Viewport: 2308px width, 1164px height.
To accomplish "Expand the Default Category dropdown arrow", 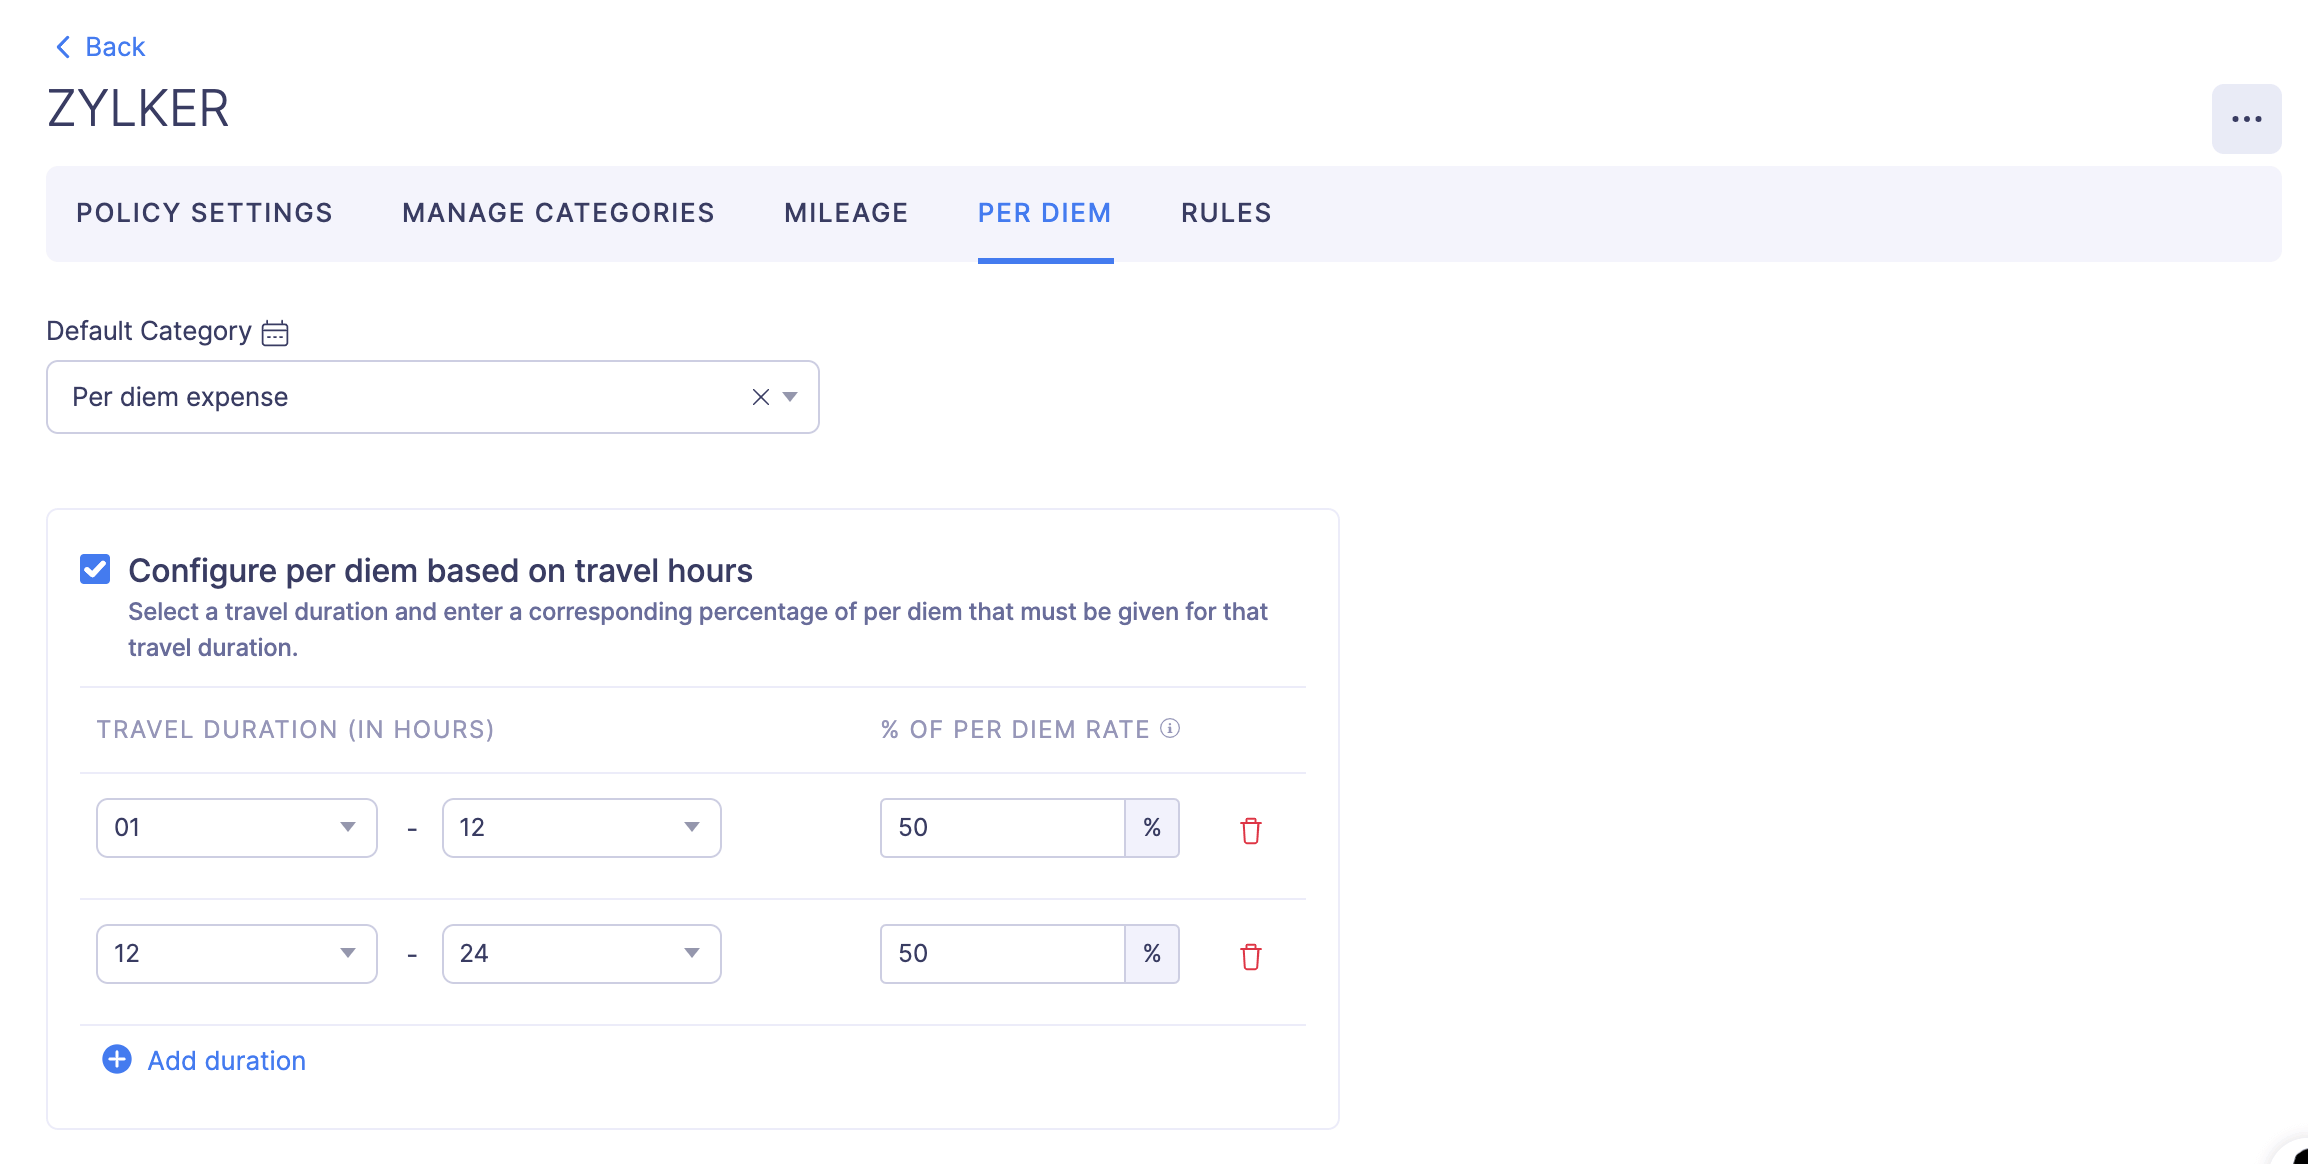I will pos(790,397).
